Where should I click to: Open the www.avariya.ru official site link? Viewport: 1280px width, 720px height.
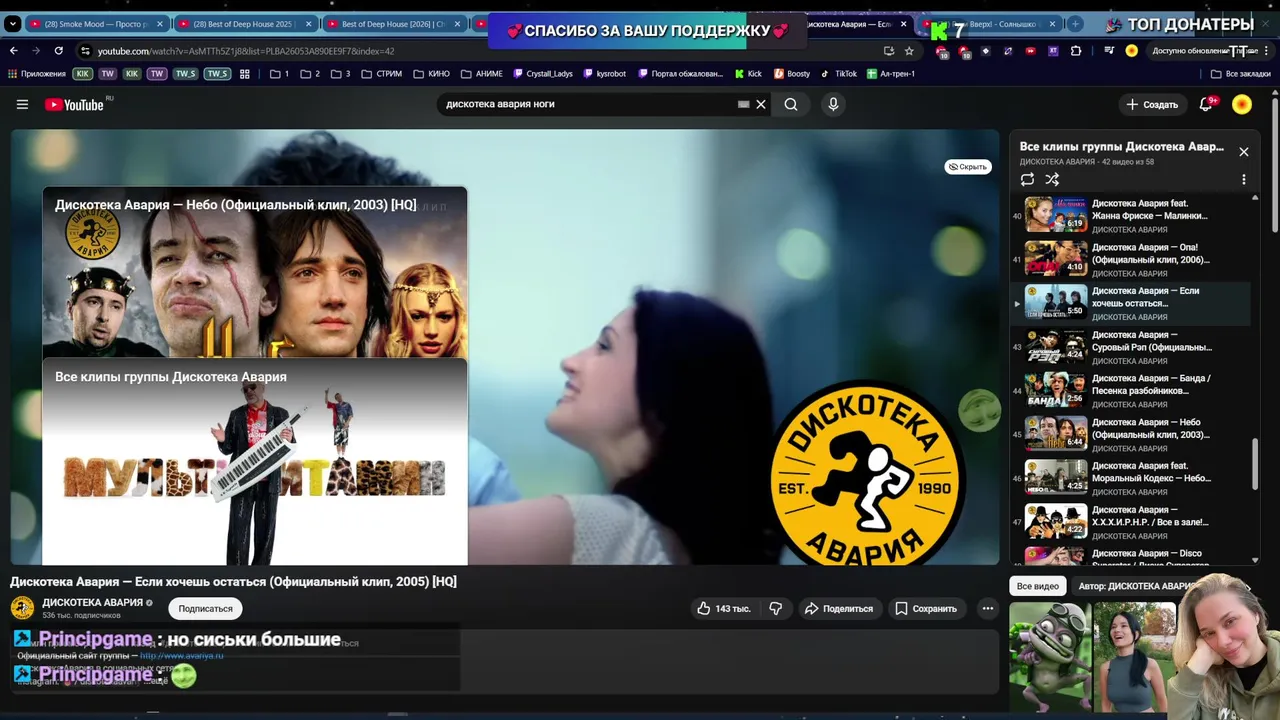point(181,656)
